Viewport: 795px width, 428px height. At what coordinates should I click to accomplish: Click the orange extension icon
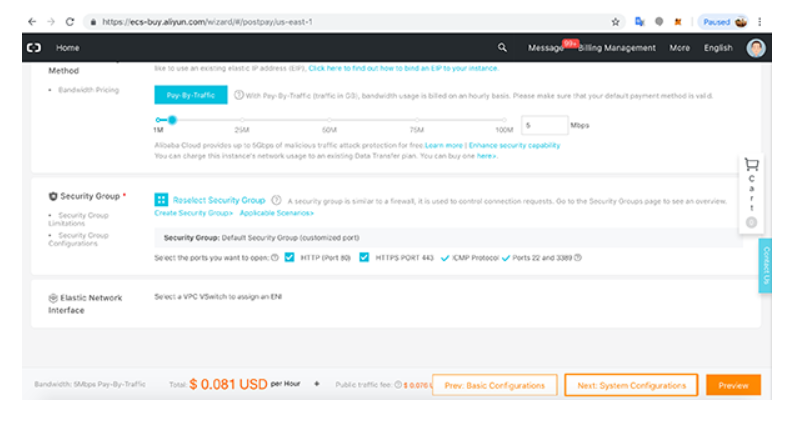click(x=678, y=22)
